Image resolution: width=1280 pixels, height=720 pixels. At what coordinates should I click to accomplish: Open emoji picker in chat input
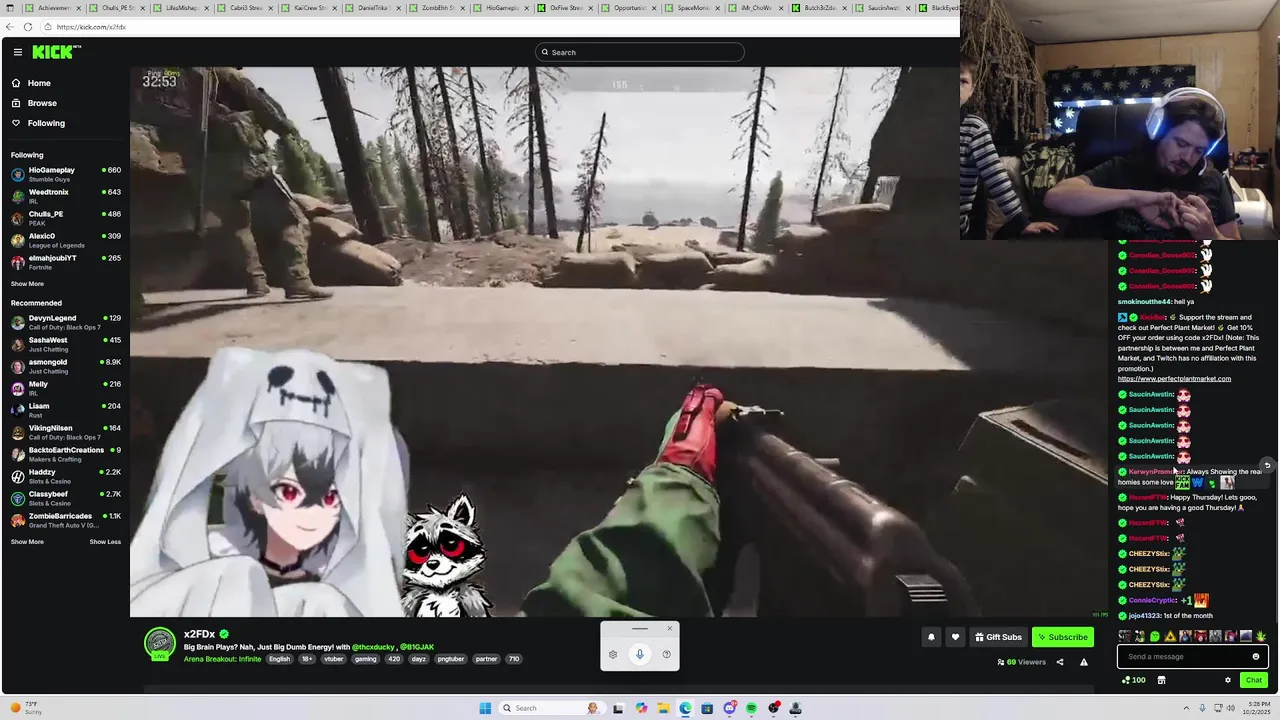click(1256, 657)
